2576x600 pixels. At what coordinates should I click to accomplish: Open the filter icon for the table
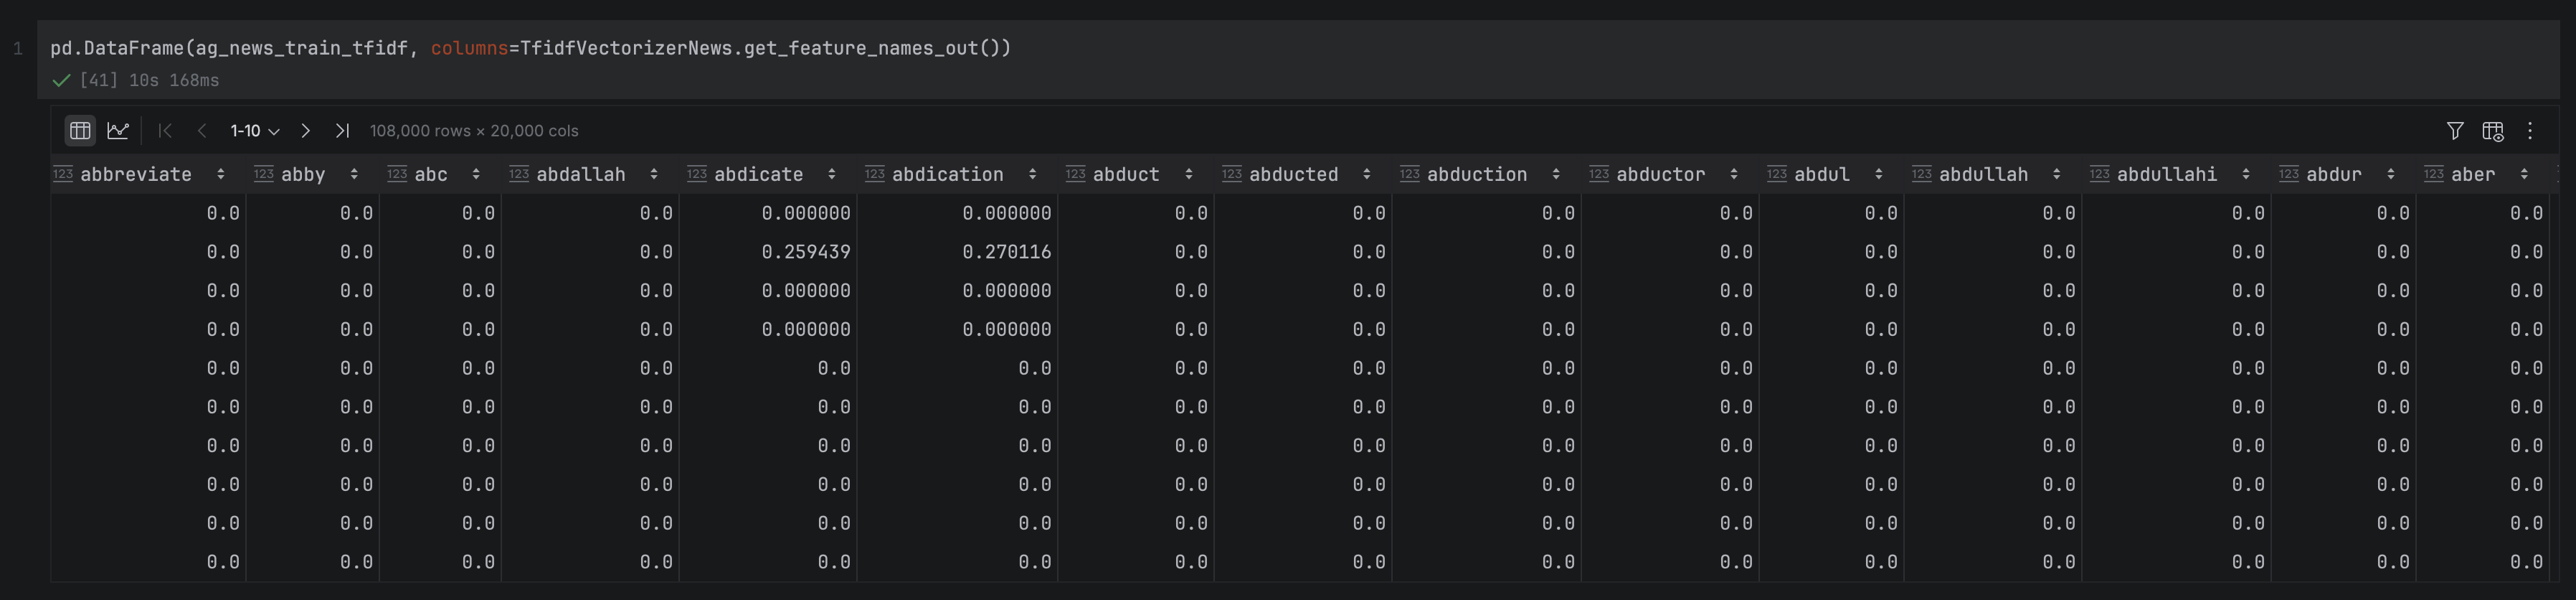2454,130
